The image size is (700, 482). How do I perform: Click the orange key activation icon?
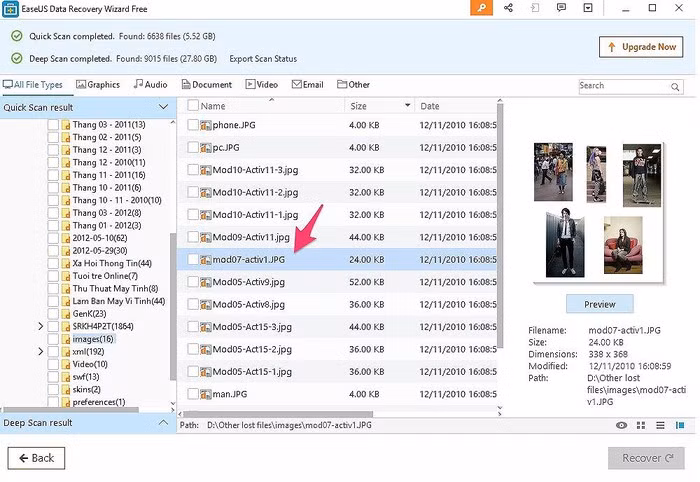[482, 8]
